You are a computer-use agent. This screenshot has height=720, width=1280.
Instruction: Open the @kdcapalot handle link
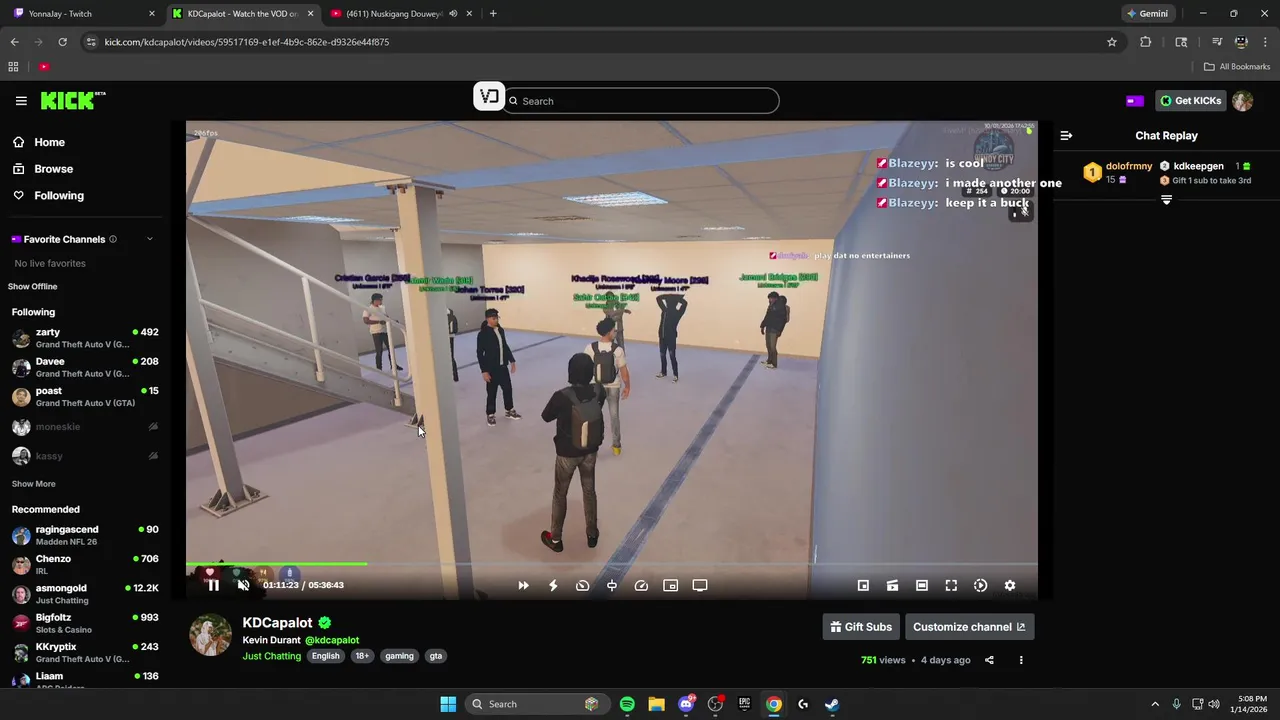pyautogui.click(x=332, y=640)
